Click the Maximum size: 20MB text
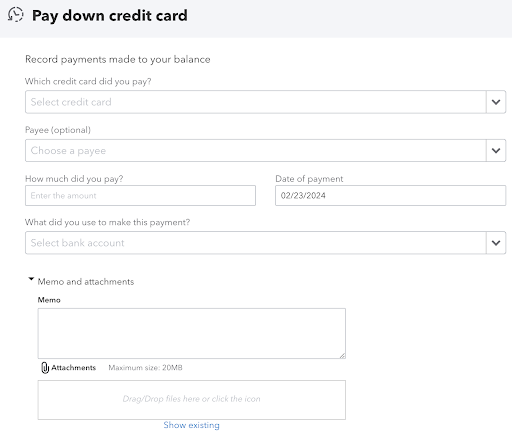Screen dimensions: 512x437 pos(145,368)
